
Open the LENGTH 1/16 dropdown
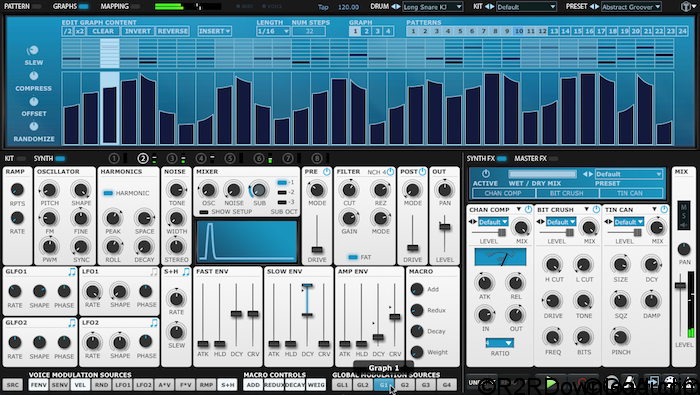273,31
